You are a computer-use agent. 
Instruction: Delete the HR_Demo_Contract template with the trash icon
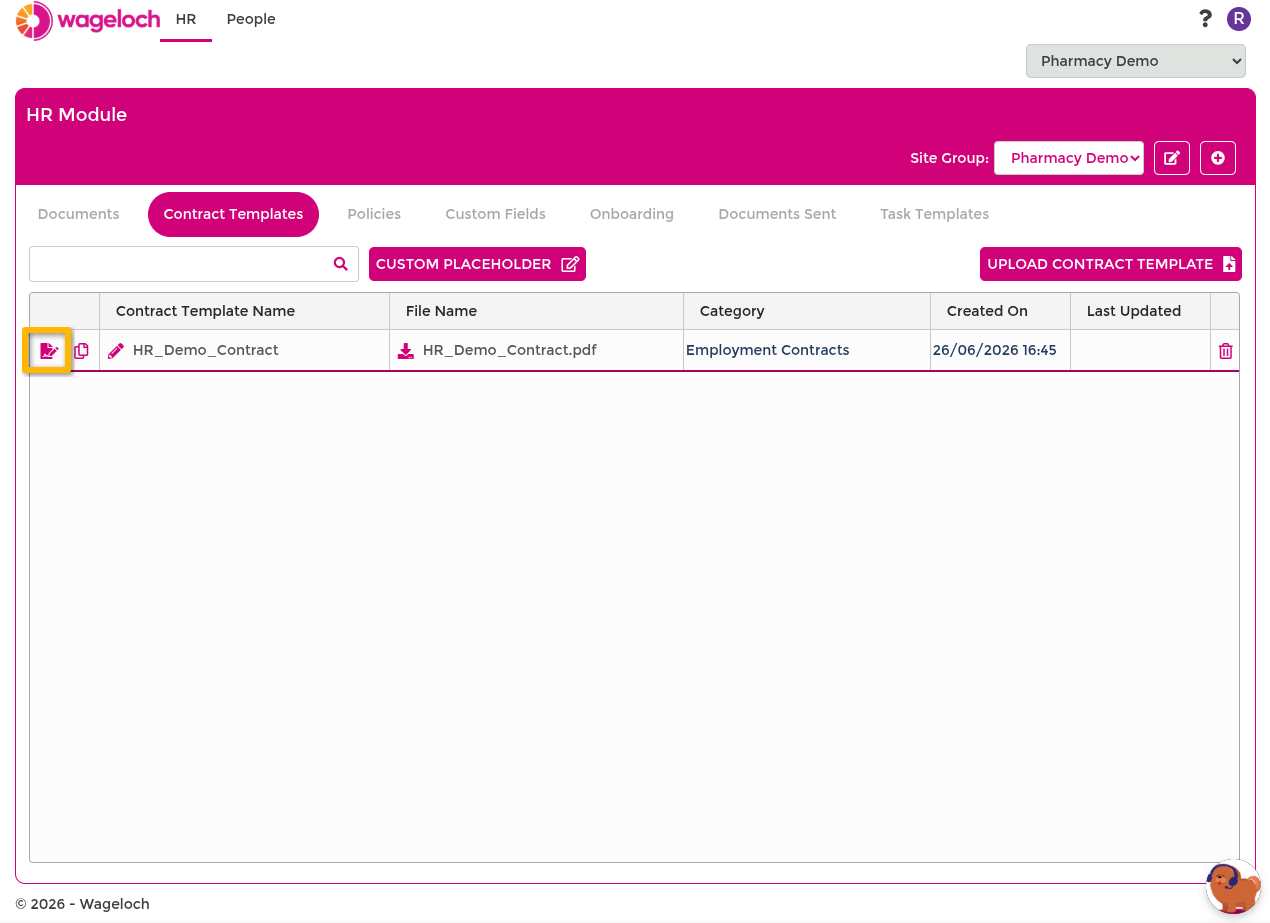click(1225, 351)
